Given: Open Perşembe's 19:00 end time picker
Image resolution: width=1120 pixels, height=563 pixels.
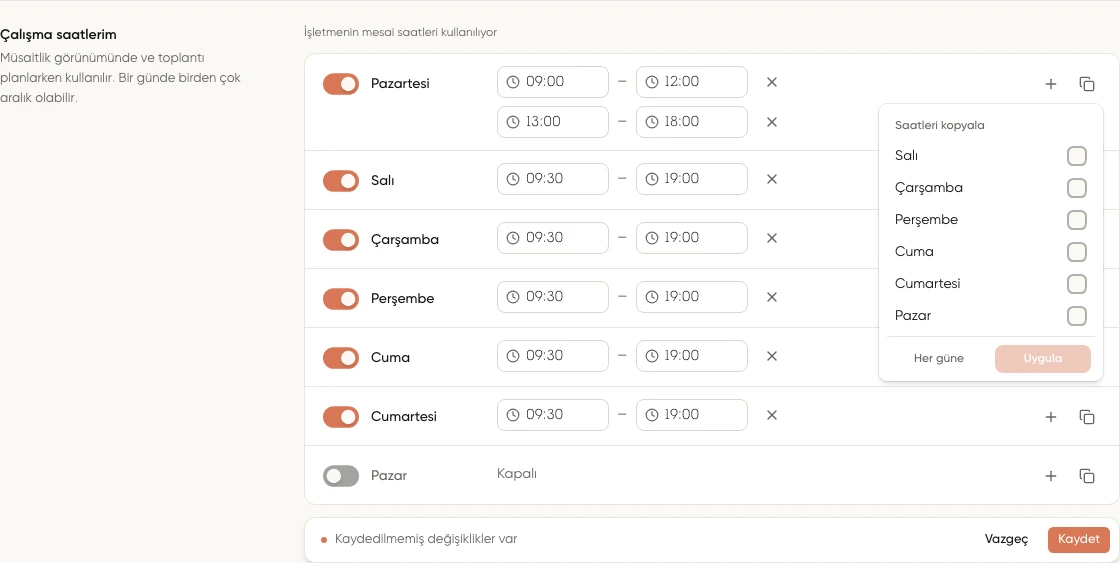Looking at the screenshot, I should (x=691, y=297).
